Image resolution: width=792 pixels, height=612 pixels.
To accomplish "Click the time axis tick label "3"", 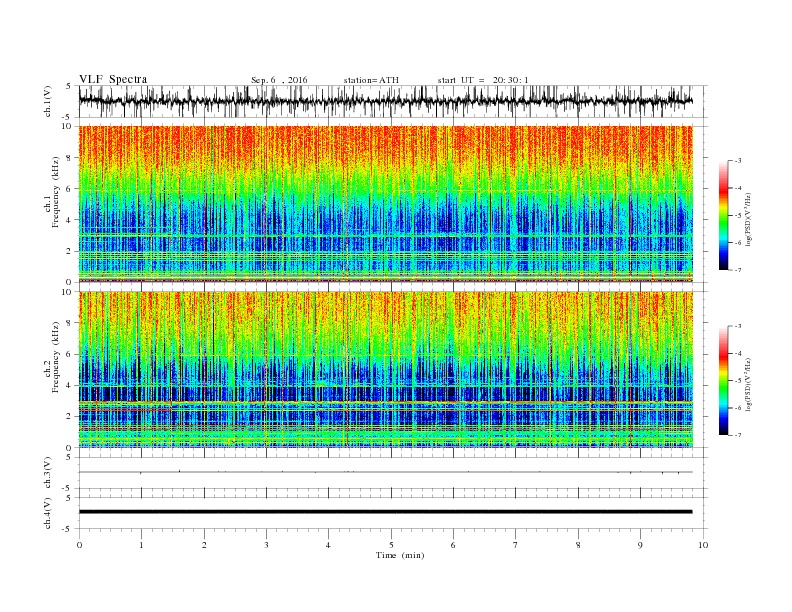I will click(x=266, y=545).
